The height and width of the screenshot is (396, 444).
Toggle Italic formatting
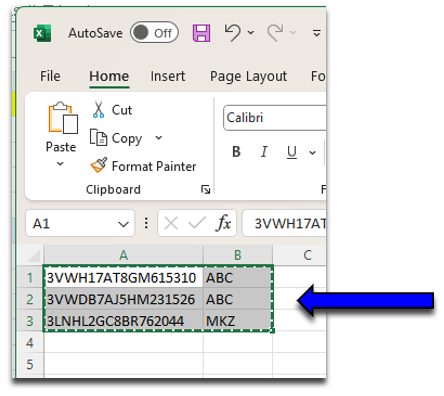[x=264, y=152]
